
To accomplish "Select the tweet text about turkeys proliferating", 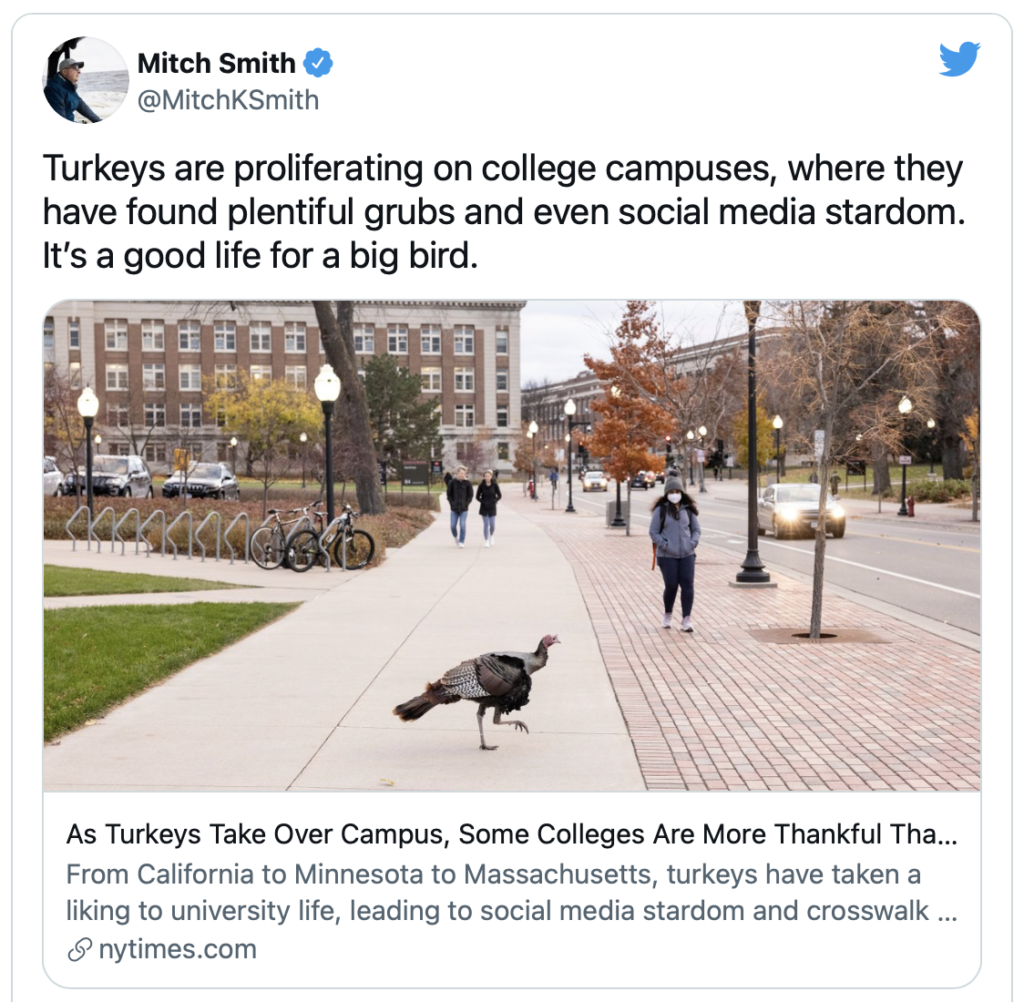I will [504, 212].
